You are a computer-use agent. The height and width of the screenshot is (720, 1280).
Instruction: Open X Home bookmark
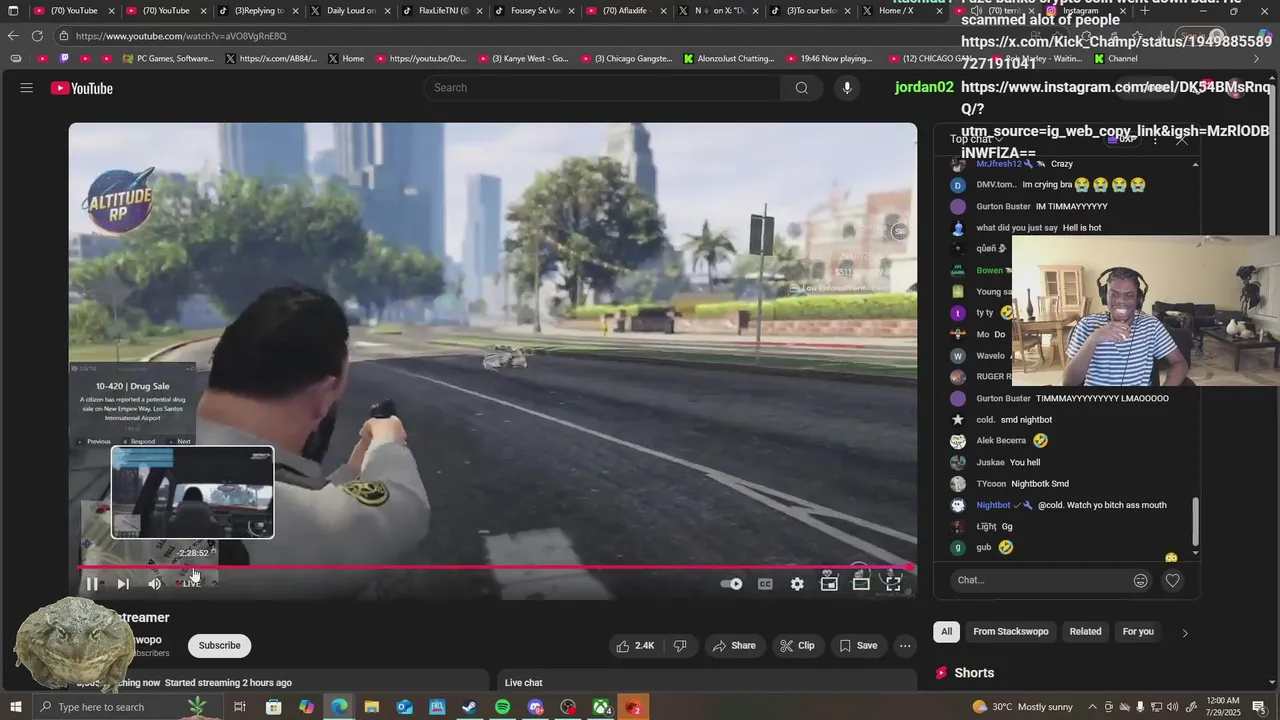coord(346,59)
